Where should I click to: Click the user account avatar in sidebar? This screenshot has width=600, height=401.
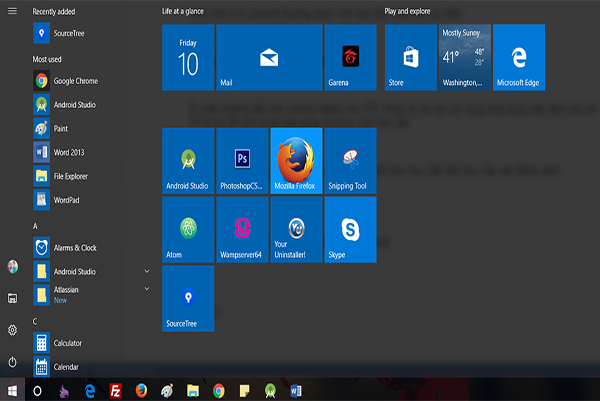click(13, 266)
